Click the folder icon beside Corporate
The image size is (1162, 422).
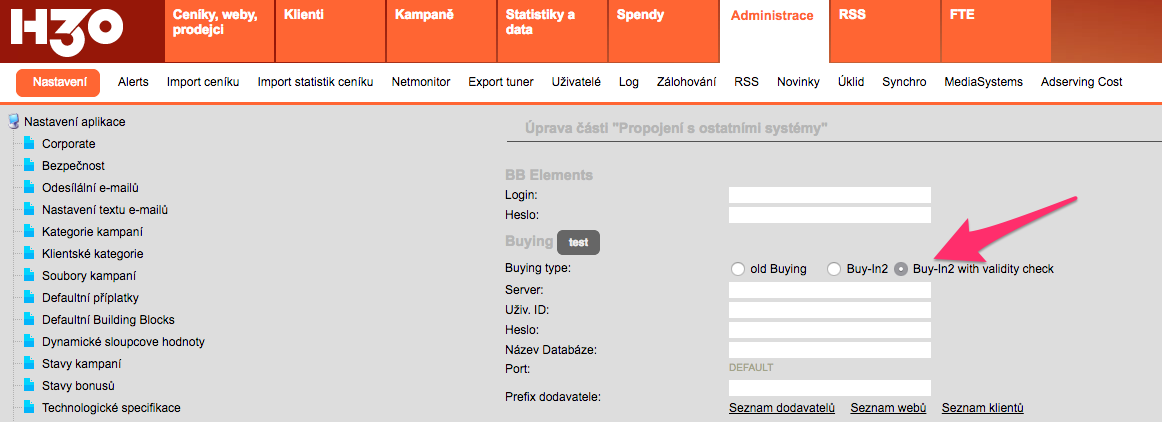click(29, 144)
